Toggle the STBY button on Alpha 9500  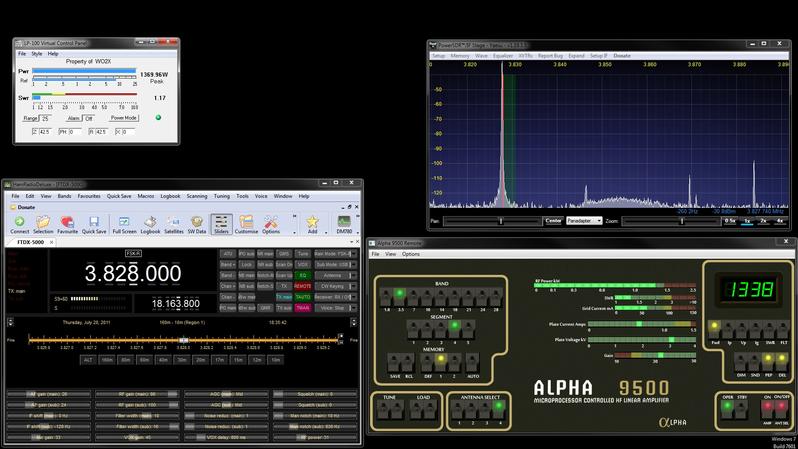point(742,409)
